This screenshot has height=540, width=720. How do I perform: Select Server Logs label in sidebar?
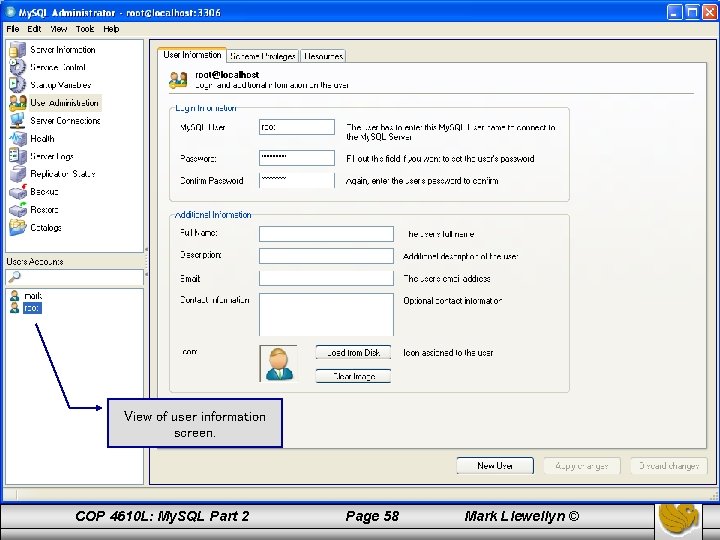point(52,157)
